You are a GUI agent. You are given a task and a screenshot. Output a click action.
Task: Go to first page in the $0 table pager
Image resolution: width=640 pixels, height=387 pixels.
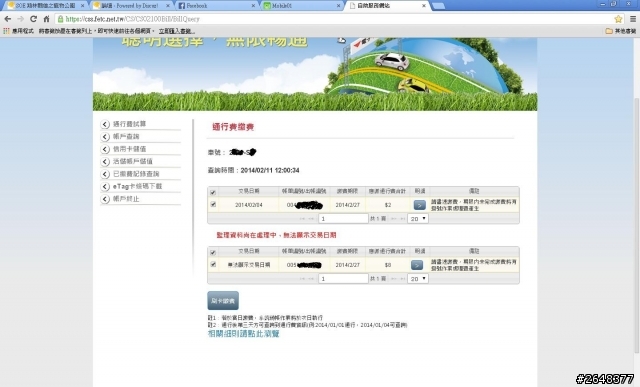[302, 279]
